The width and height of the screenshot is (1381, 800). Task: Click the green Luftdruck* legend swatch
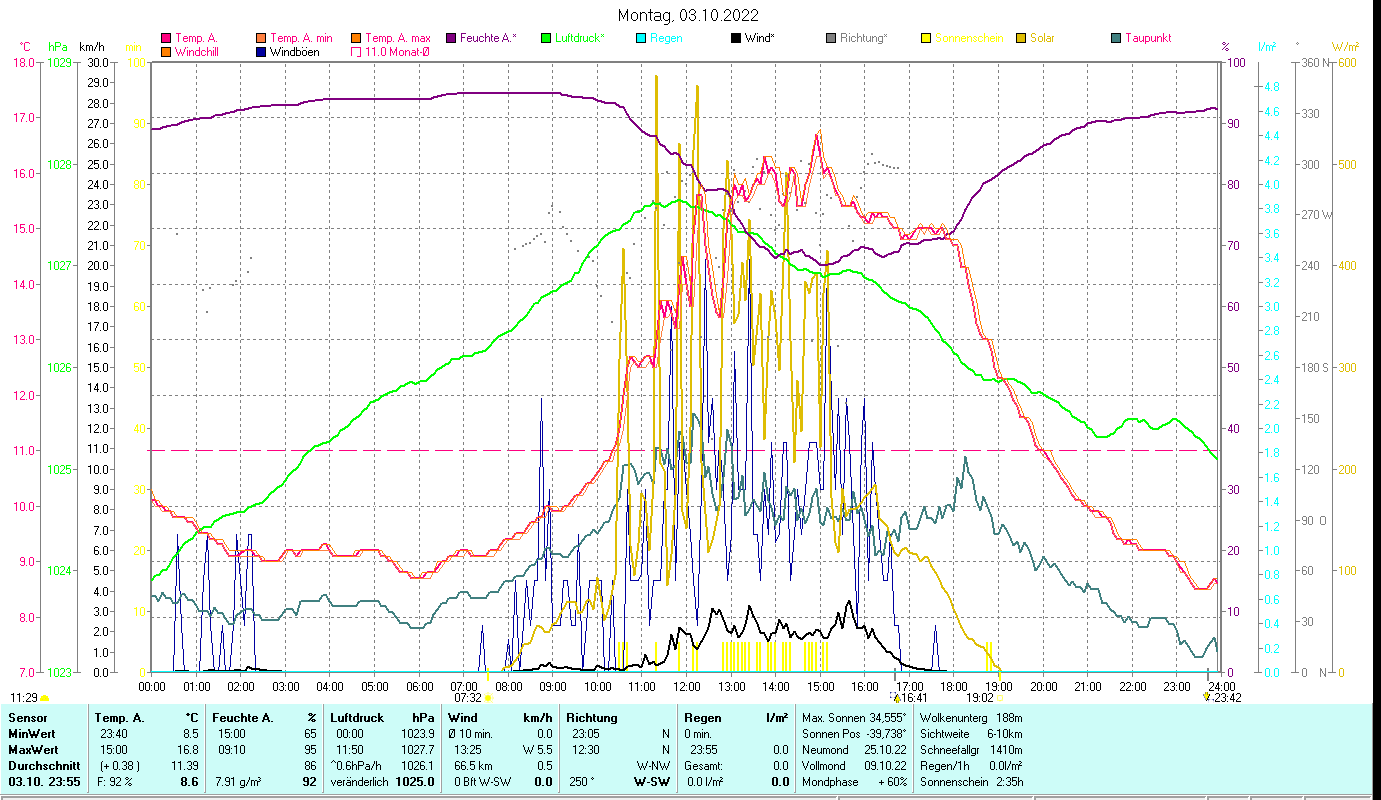pyautogui.click(x=546, y=38)
